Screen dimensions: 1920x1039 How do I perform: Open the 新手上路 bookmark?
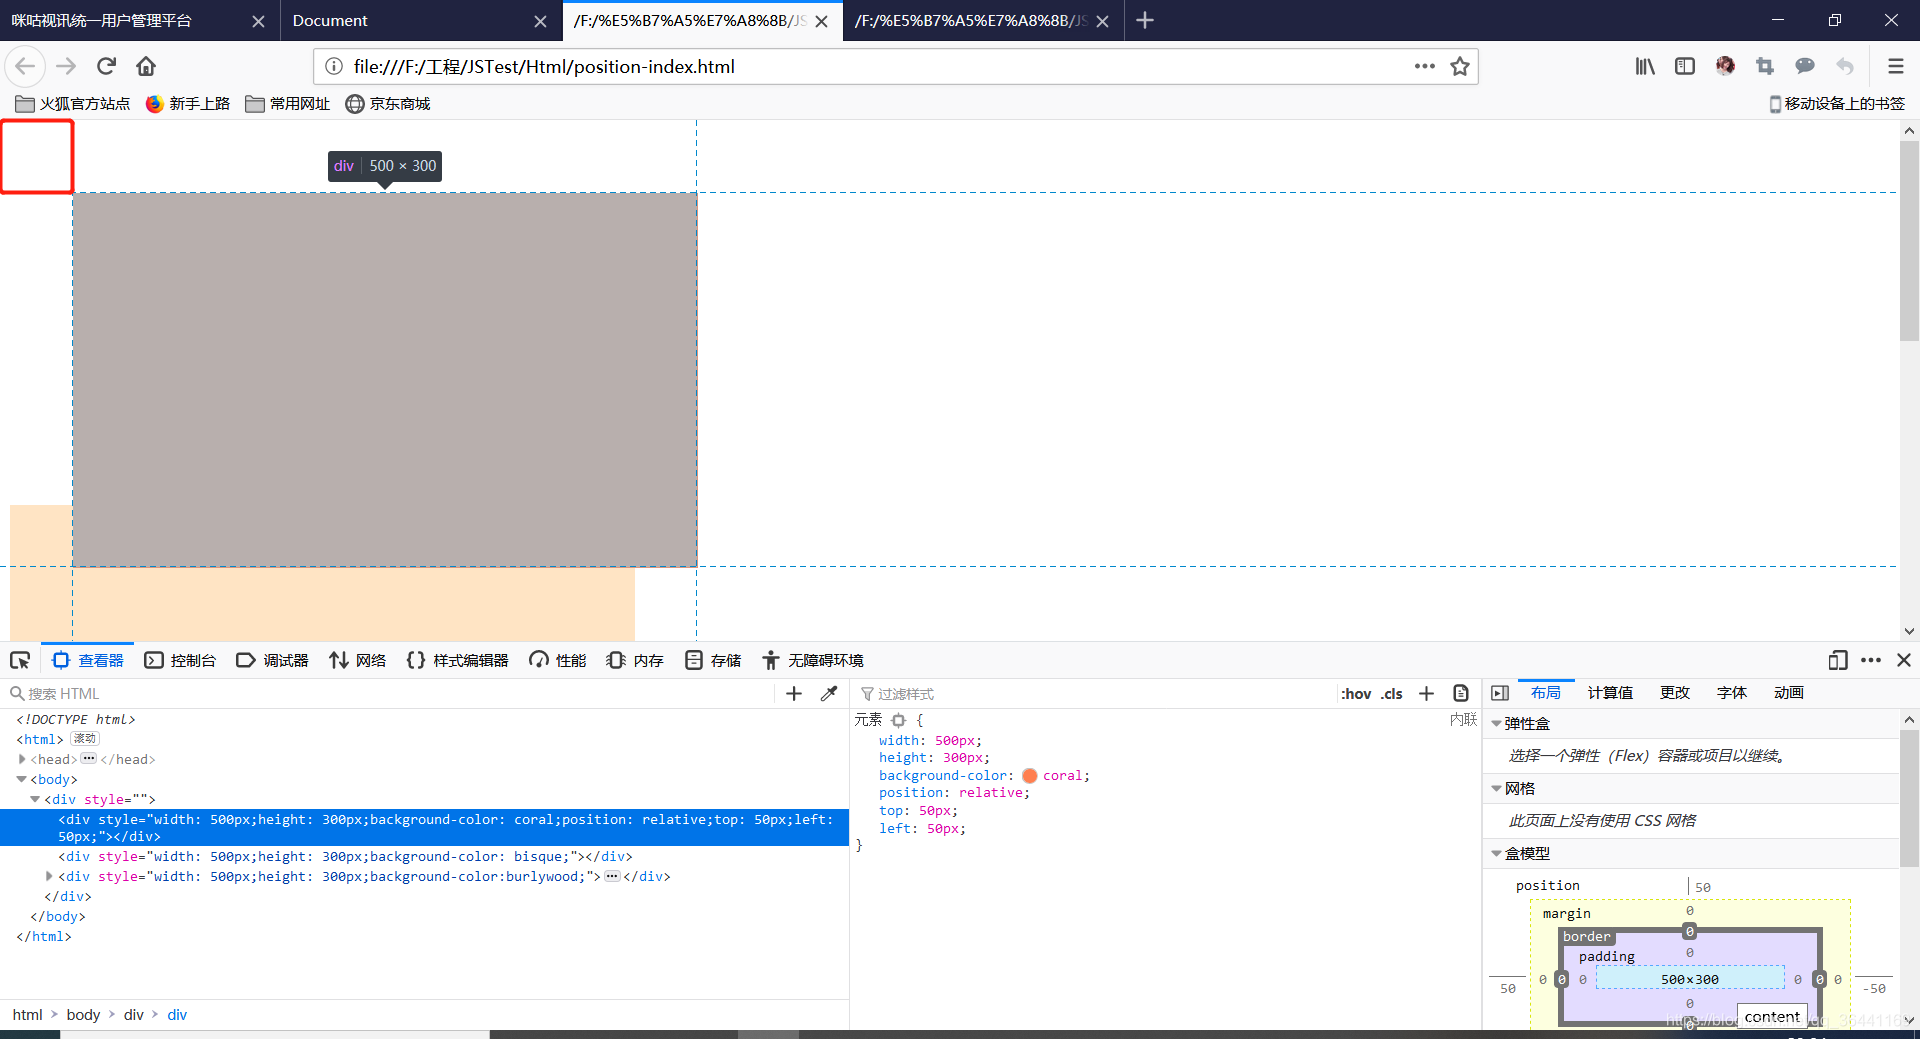[x=188, y=103]
